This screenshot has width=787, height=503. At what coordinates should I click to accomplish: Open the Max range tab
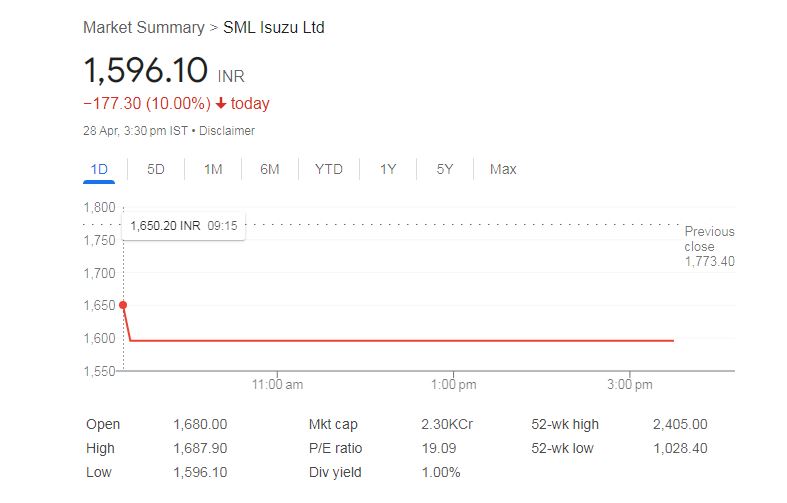(503, 169)
